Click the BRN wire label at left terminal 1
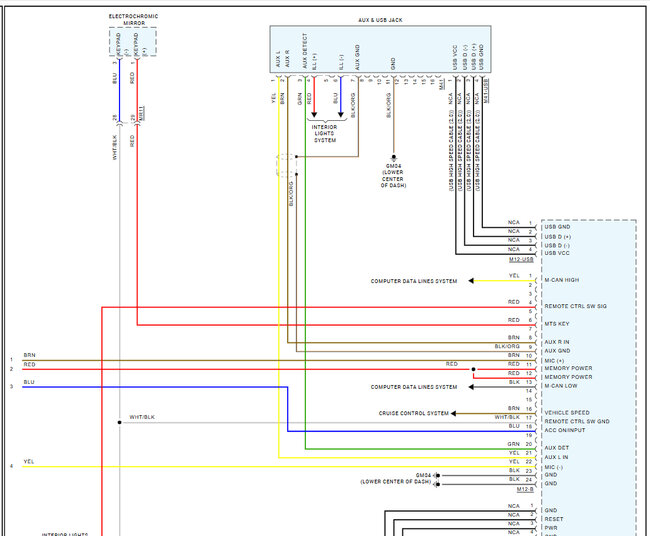The width and height of the screenshot is (650, 536). [x=29, y=355]
